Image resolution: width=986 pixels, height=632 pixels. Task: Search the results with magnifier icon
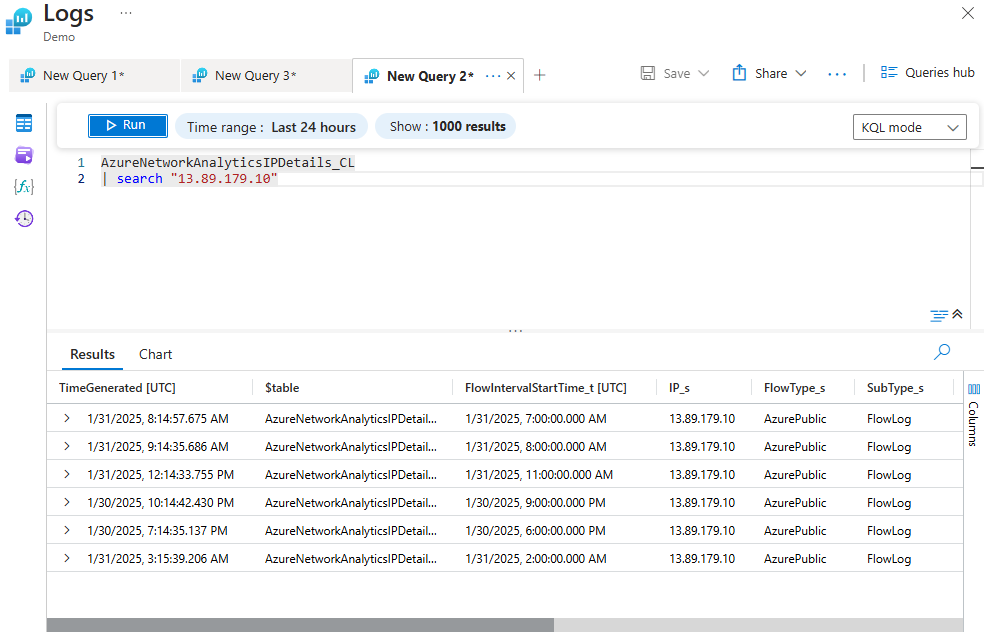(x=942, y=352)
